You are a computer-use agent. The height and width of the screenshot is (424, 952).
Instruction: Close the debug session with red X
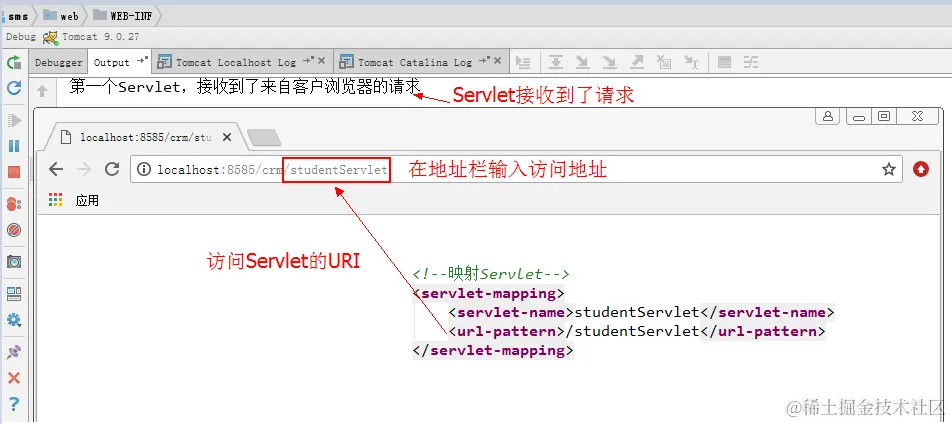[x=14, y=378]
